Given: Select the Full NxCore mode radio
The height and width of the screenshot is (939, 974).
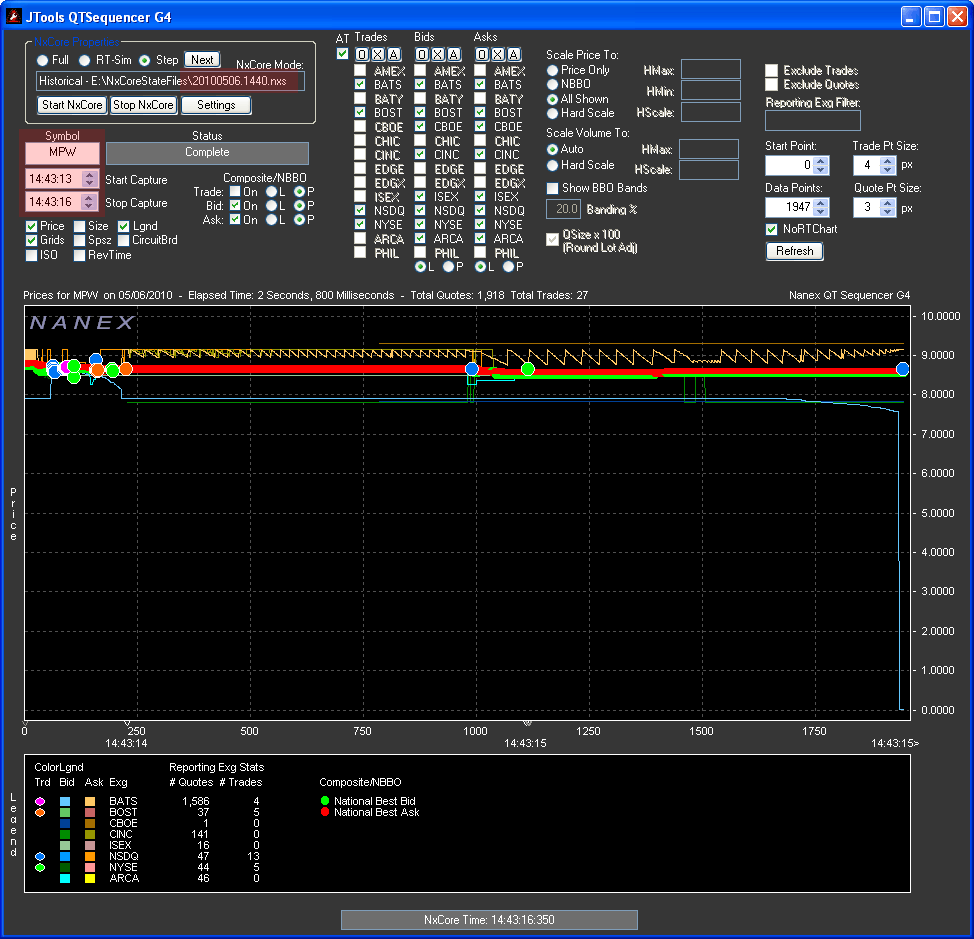Looking at the screenshot, I should [42, 60].
